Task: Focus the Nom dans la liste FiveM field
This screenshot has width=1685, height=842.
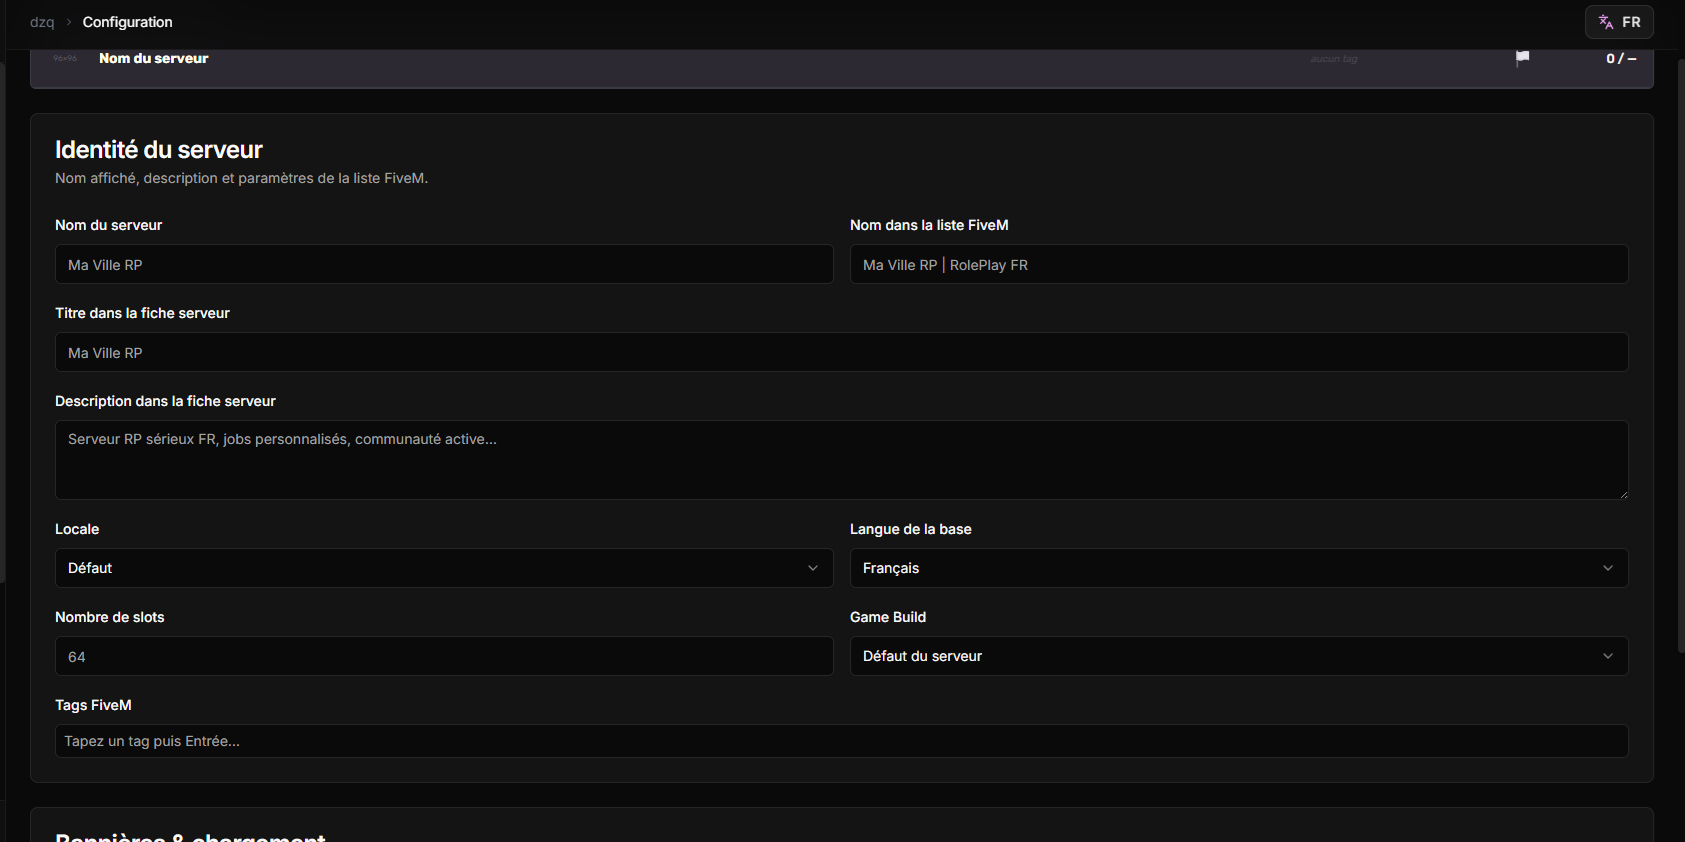Action: (x=1239, y=264)
